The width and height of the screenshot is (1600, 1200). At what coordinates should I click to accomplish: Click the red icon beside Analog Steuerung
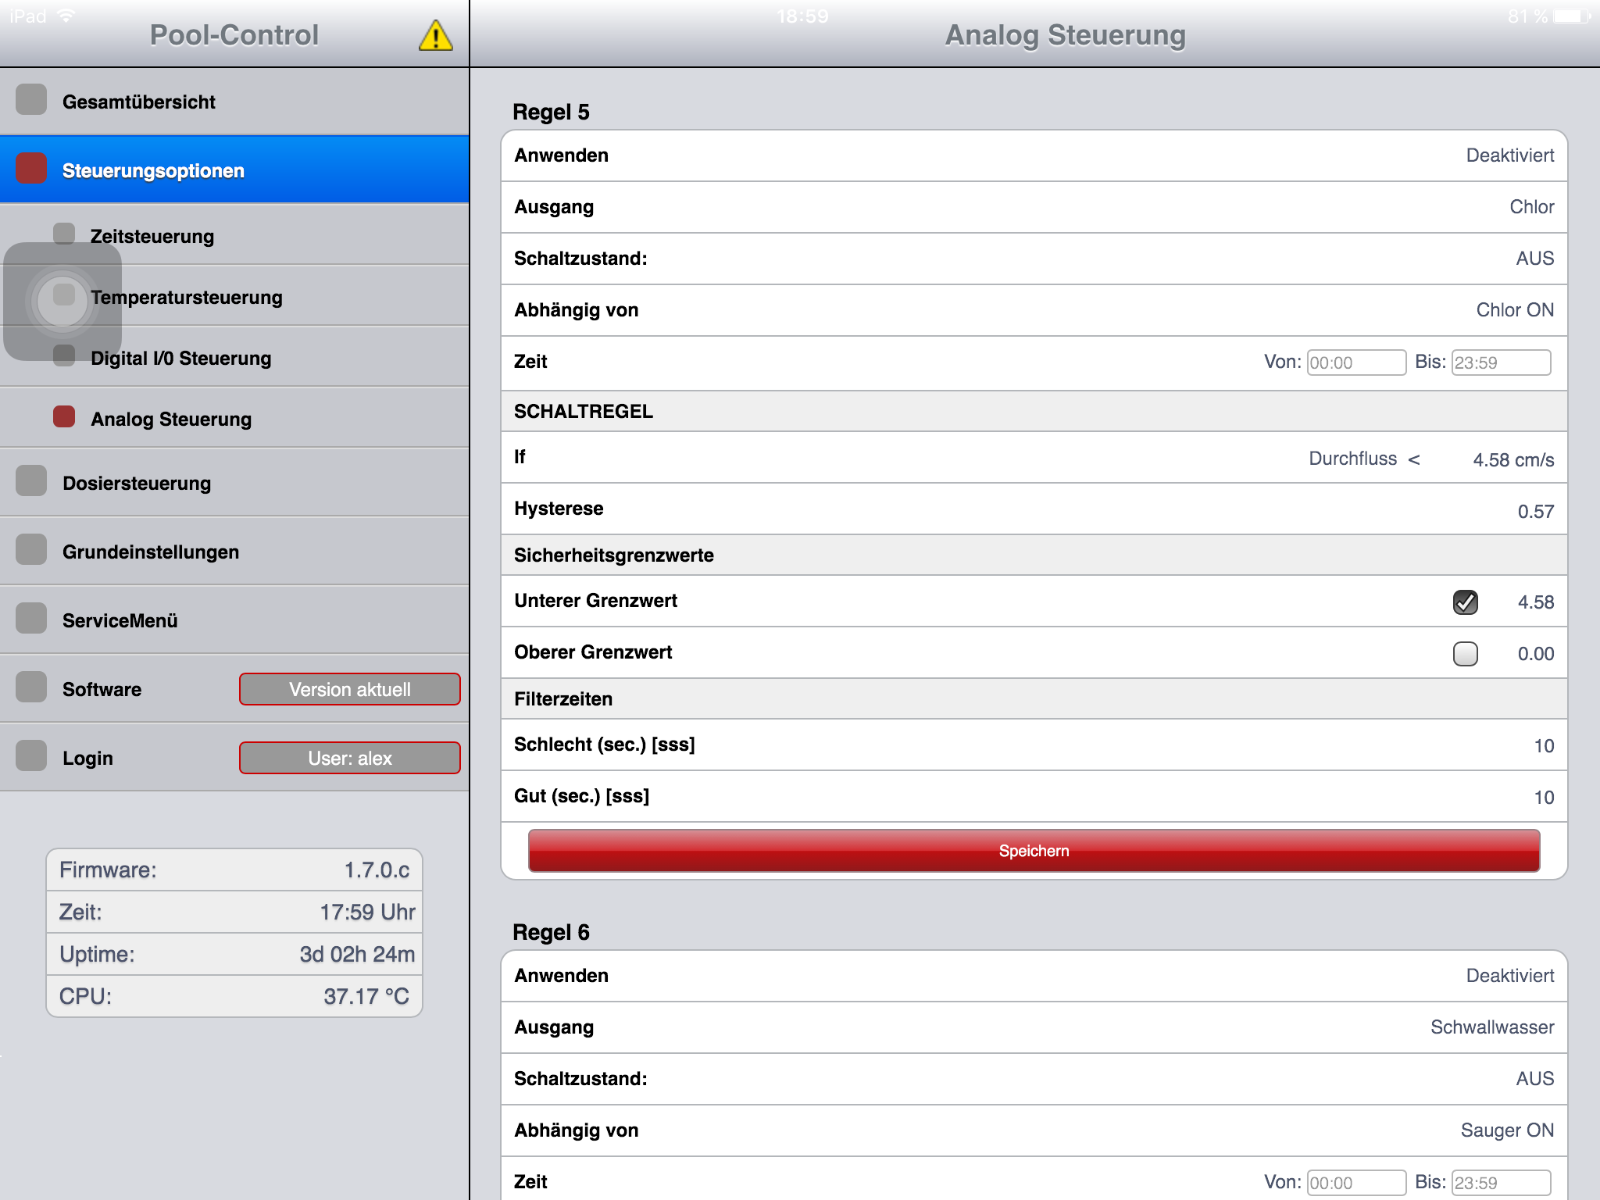64,417
